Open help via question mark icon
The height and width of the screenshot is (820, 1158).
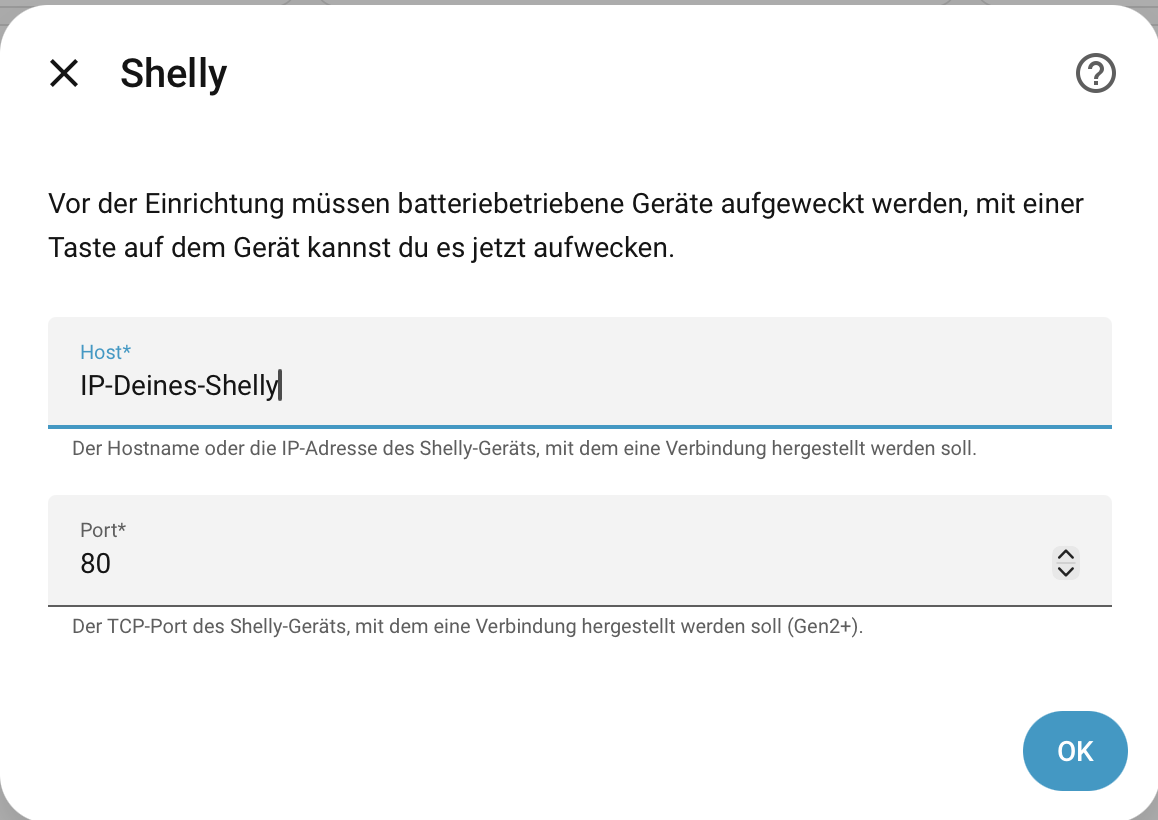point(1095,73)
